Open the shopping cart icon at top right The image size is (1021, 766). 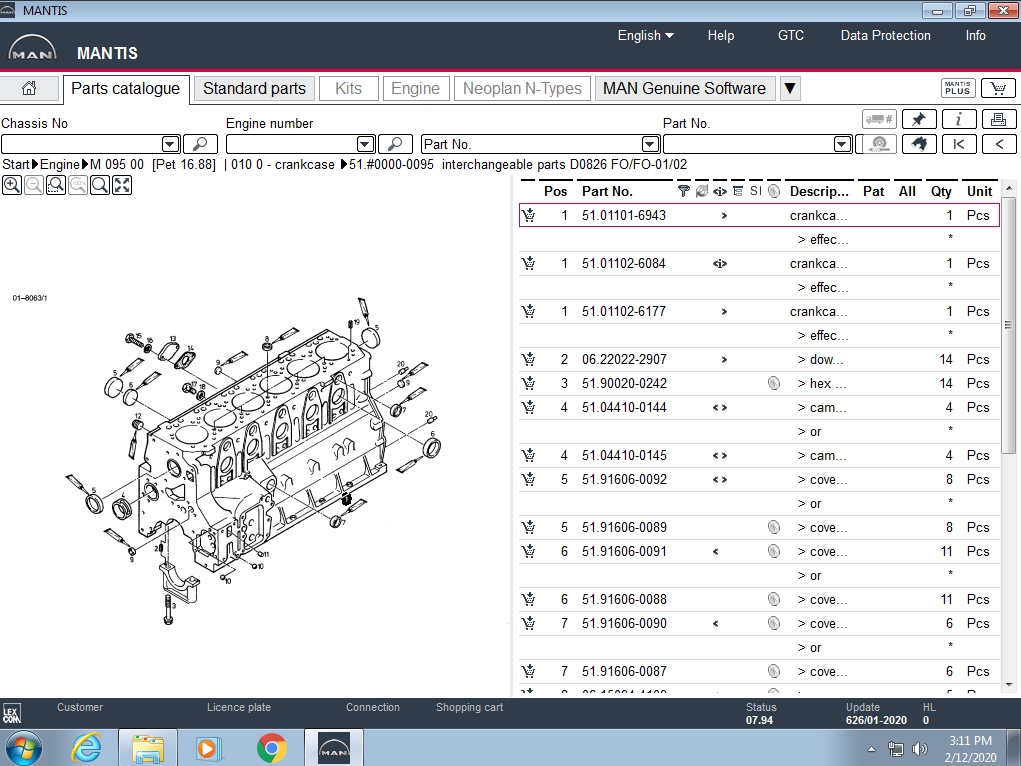[x=998, y=88]
